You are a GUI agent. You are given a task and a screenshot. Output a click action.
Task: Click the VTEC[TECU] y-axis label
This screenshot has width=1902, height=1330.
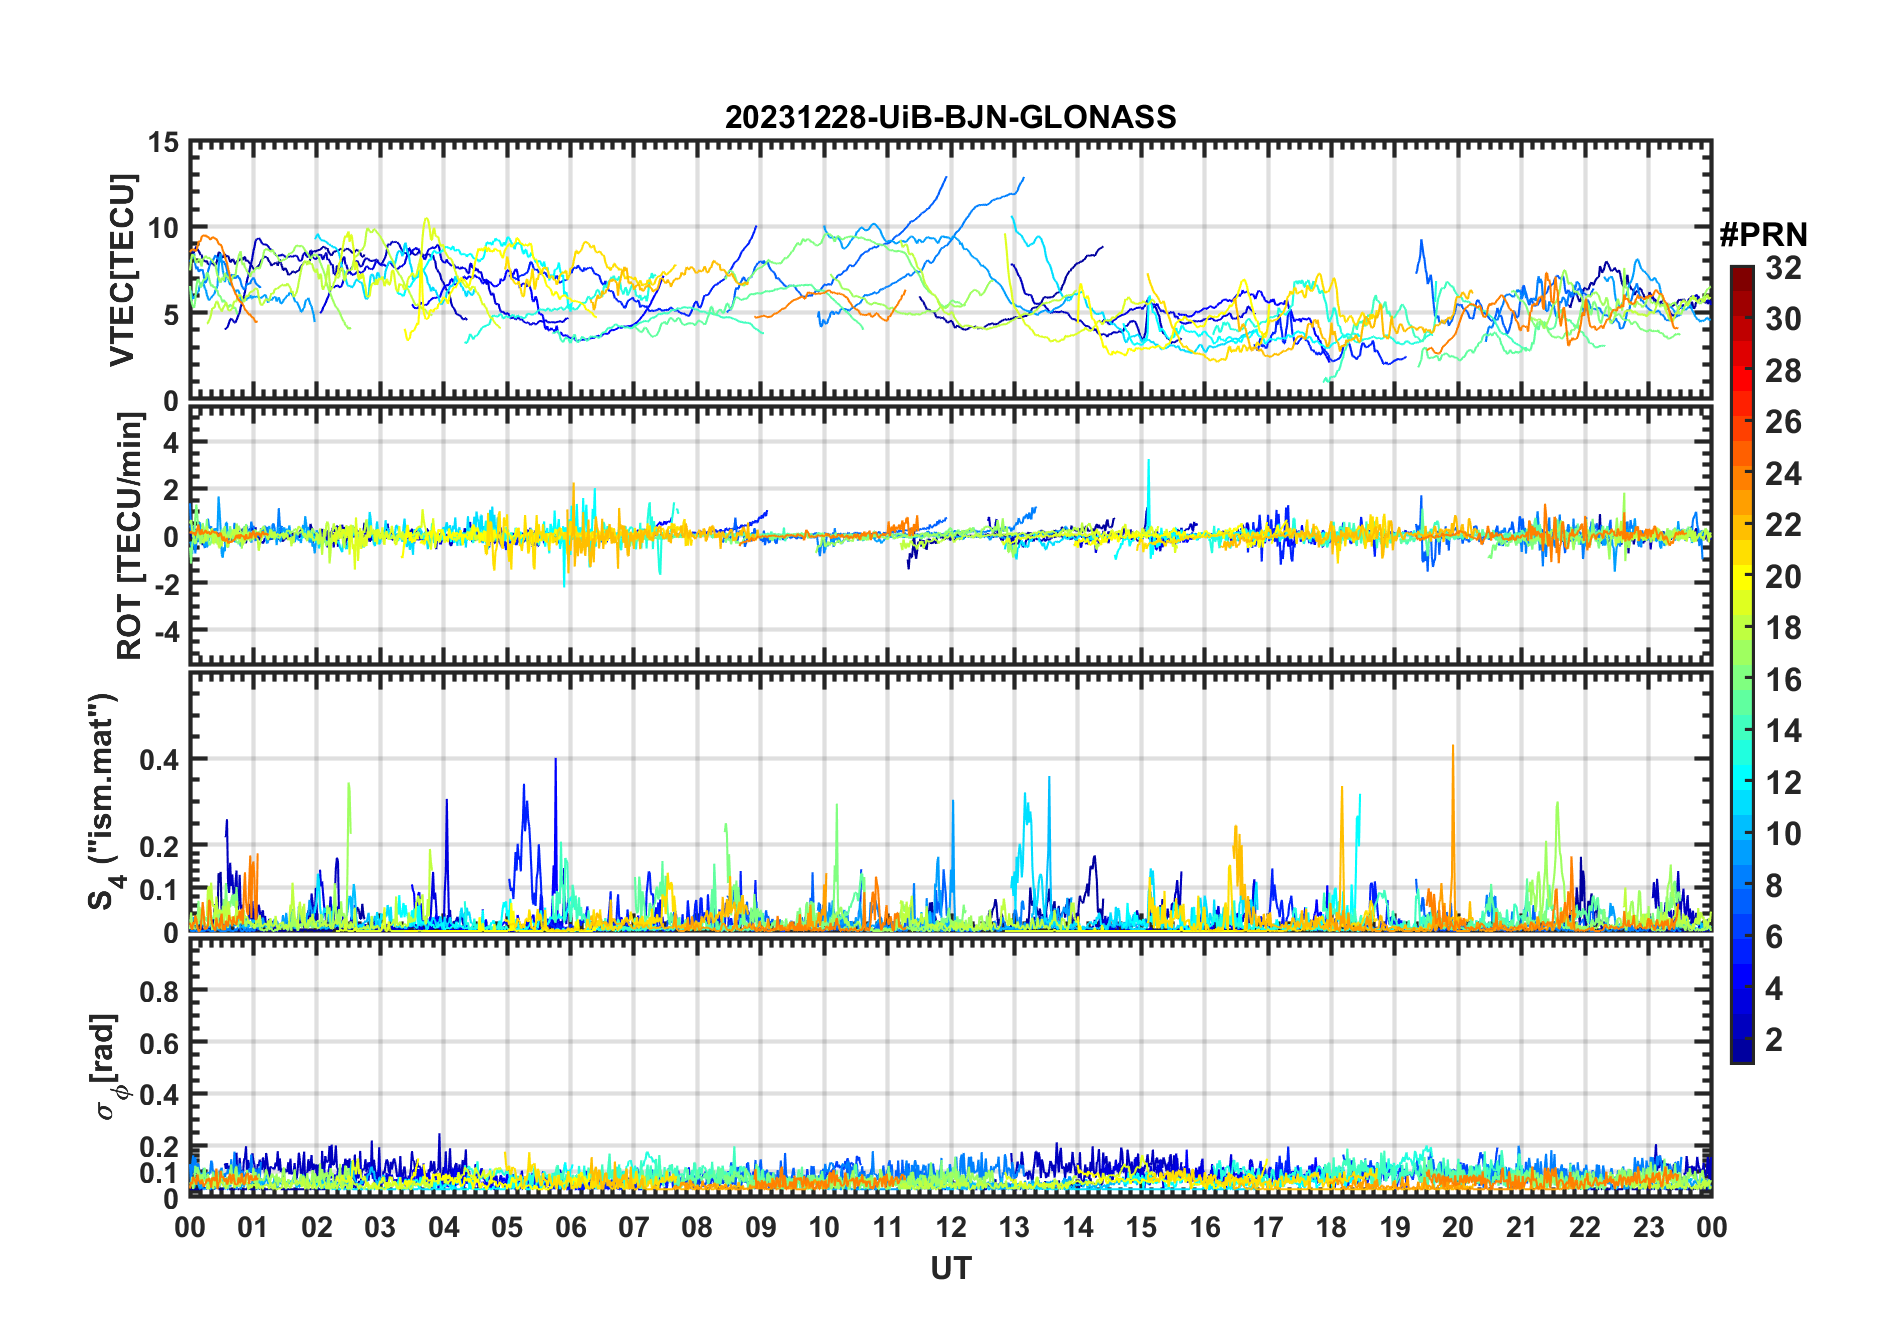pyautogui.click(x=122, y=270)
